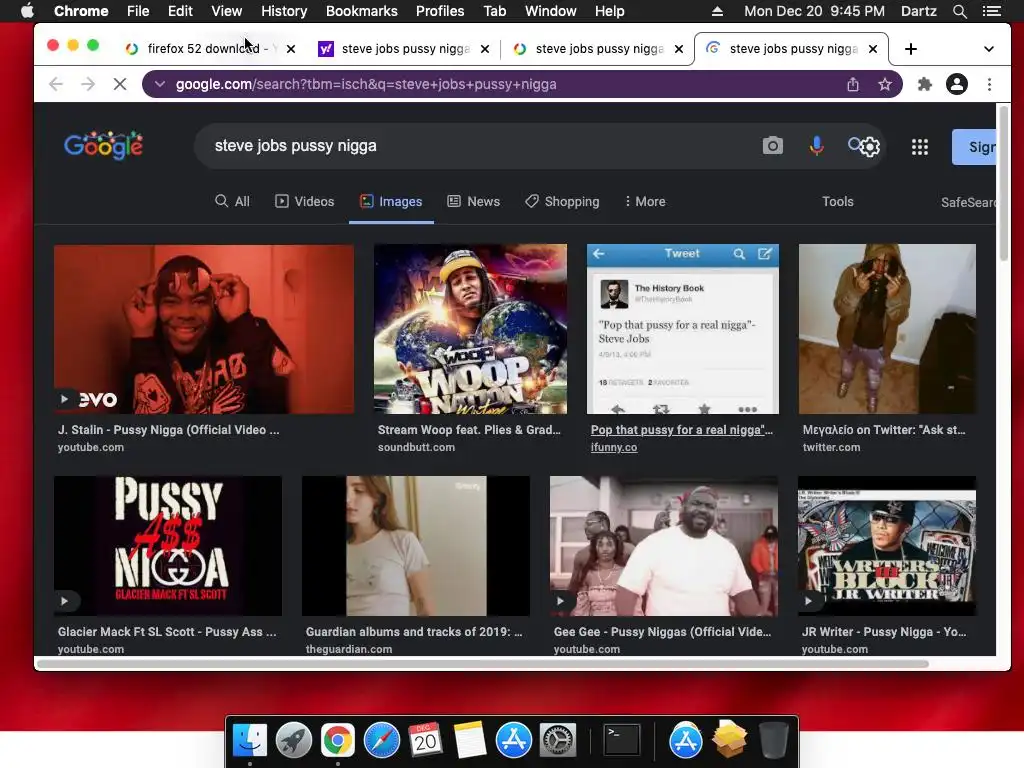Open the SafeSearch options

click(968, 202)
